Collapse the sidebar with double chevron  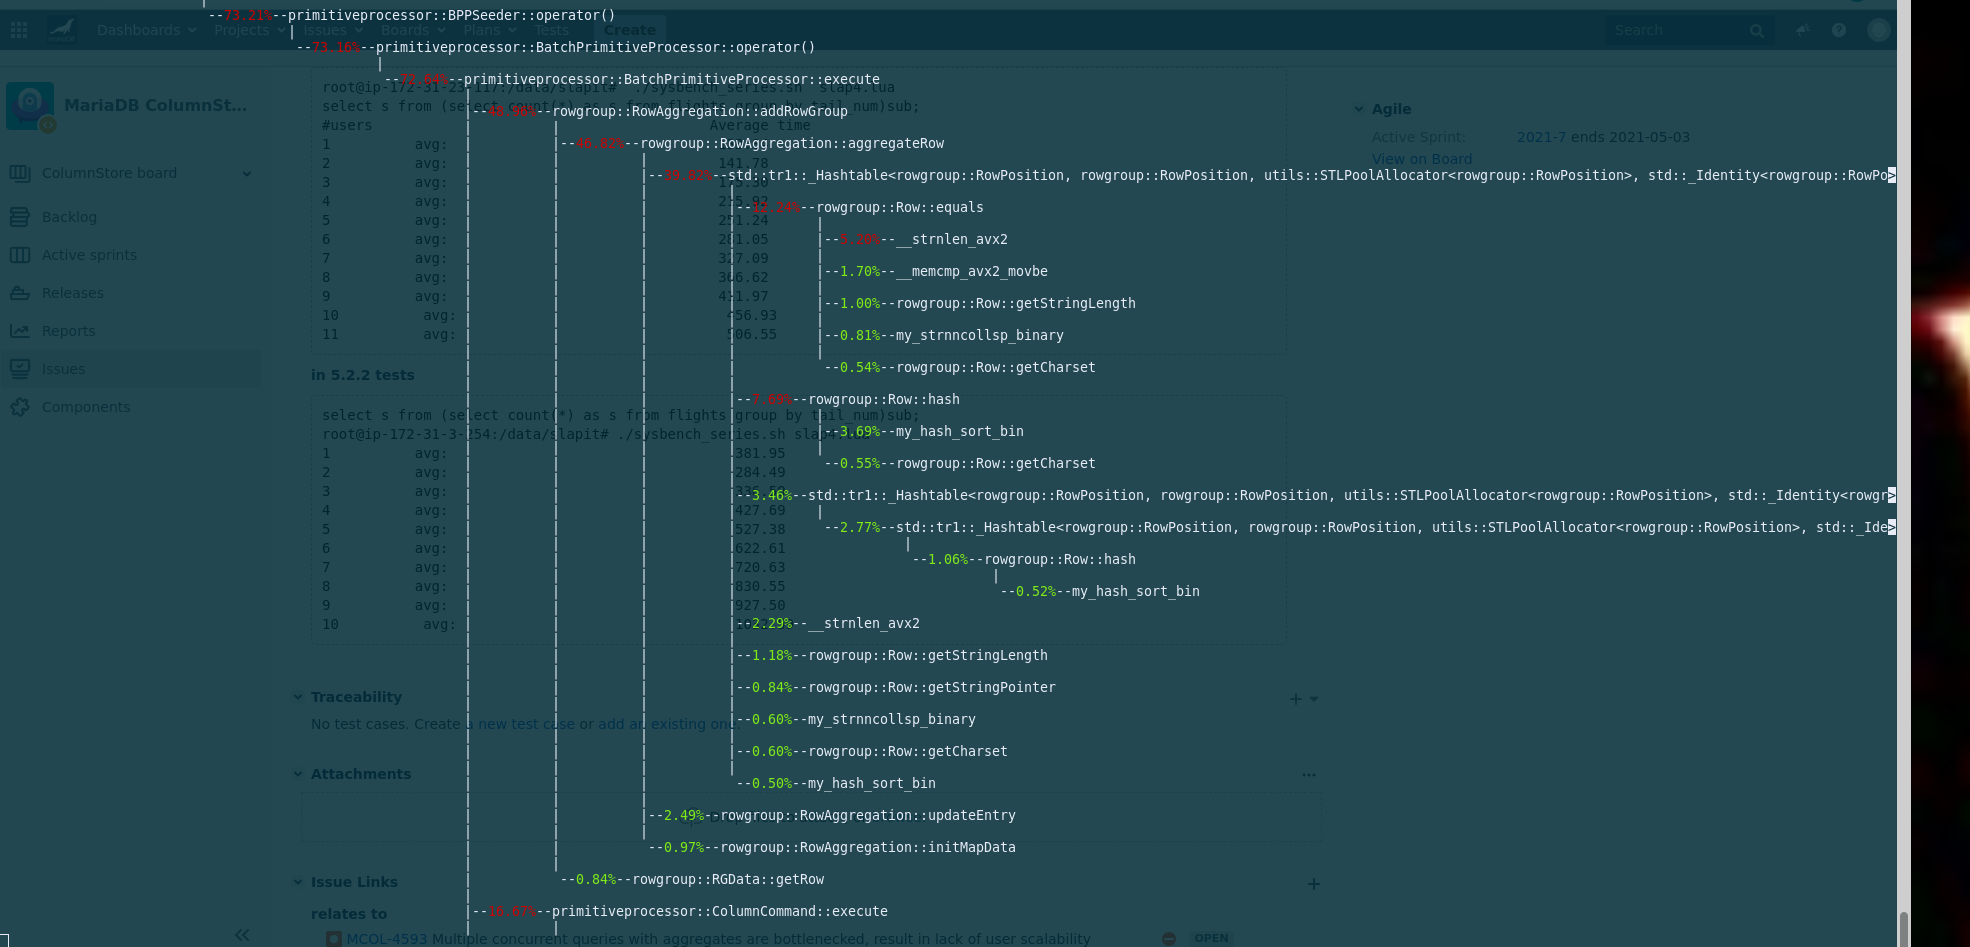tap(242, 935)
